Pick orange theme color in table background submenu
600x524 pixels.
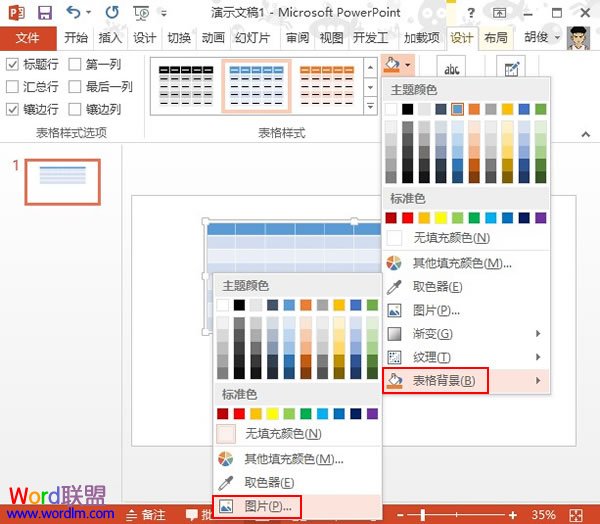306,305
